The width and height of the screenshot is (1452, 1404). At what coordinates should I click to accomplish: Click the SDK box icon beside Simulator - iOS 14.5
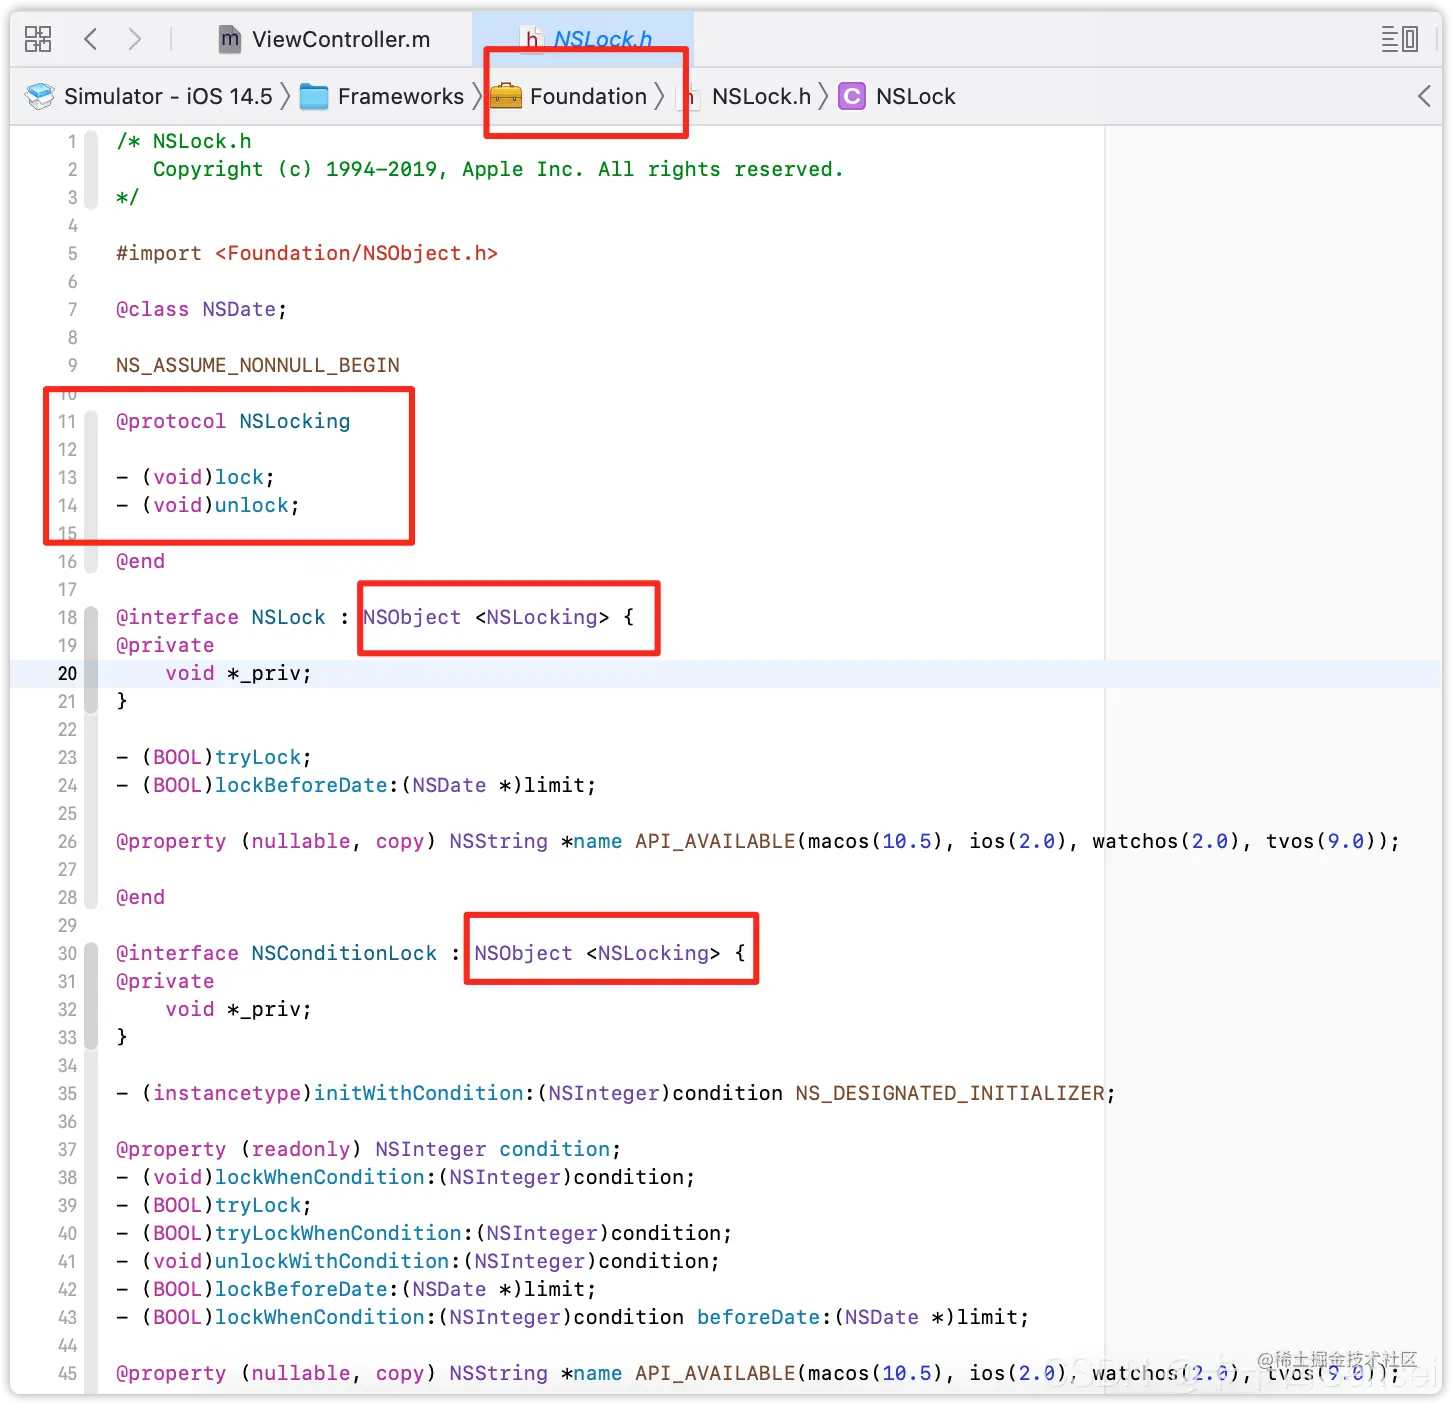coord(39,96)
